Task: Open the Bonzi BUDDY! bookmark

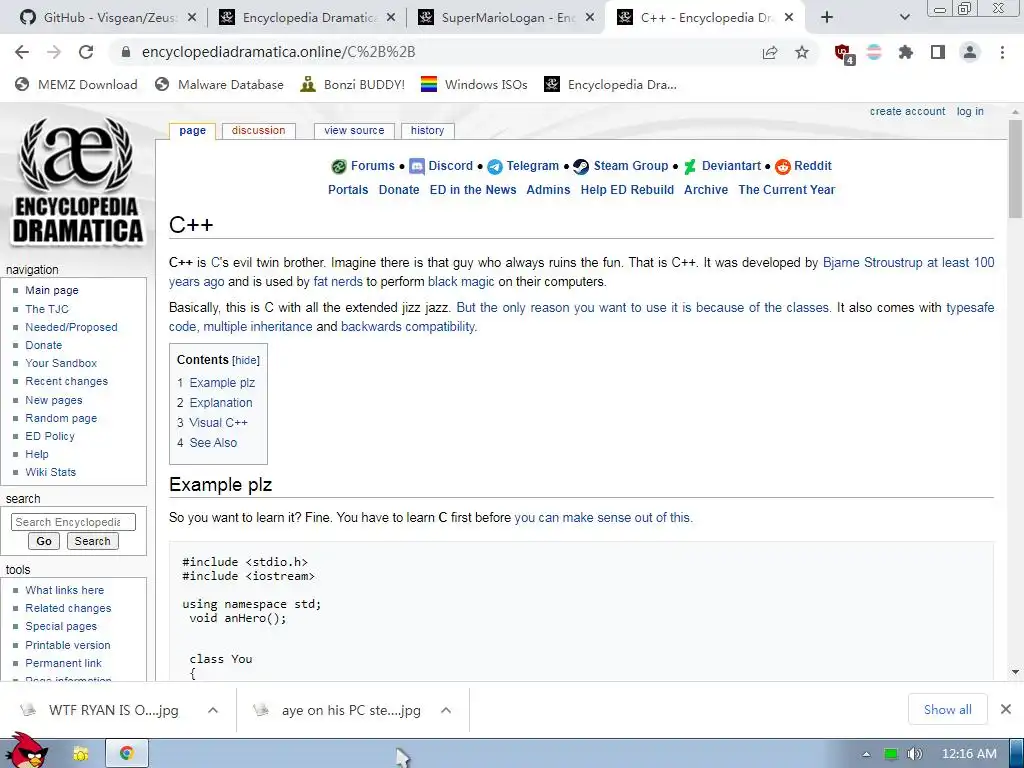Action: click(x=353, y=84)
